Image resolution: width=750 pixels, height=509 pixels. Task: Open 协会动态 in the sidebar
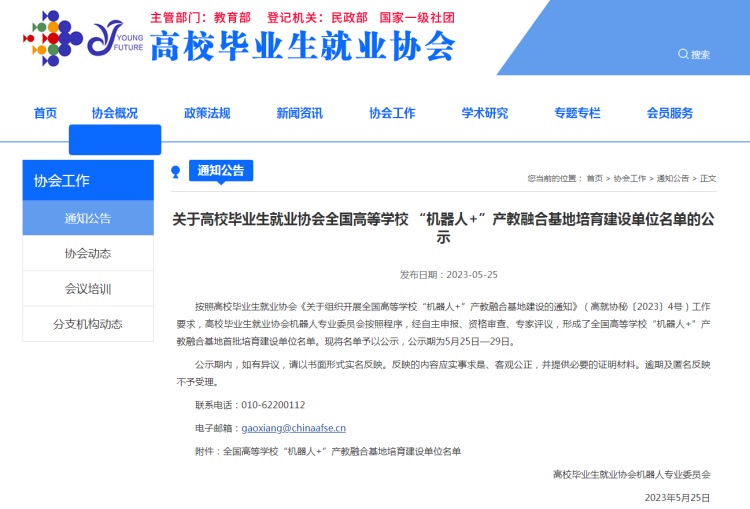point(88,253)
